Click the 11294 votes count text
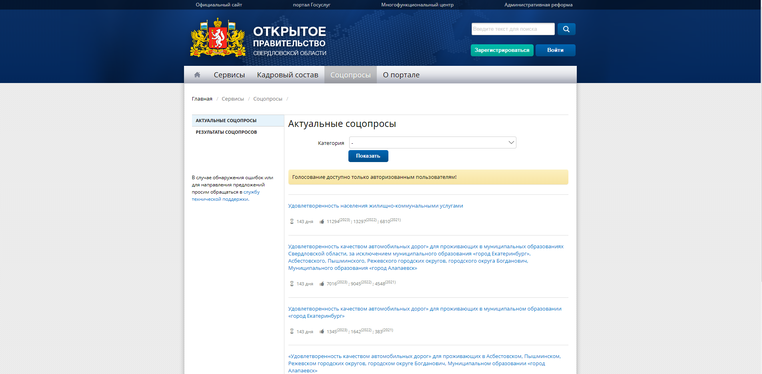762x374 pixels. [x=332, y=221]
